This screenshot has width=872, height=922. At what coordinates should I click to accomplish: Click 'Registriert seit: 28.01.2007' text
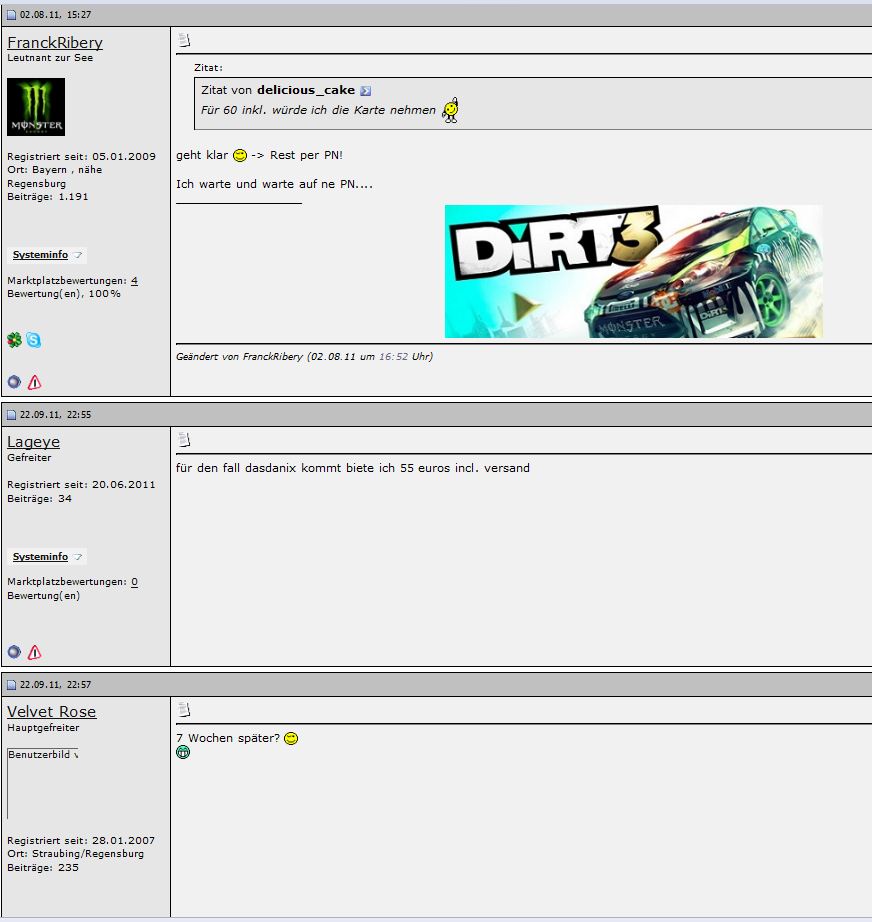81,840
